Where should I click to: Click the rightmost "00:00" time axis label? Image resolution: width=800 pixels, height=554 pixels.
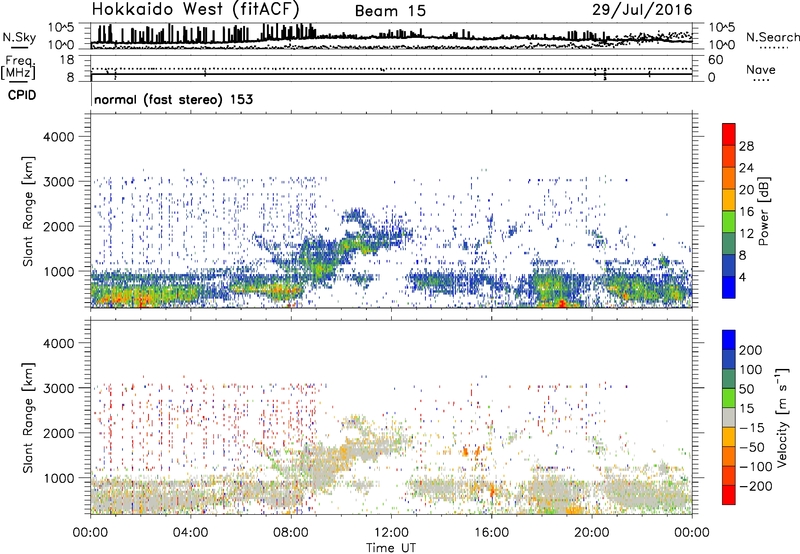[x=692, y=533]
